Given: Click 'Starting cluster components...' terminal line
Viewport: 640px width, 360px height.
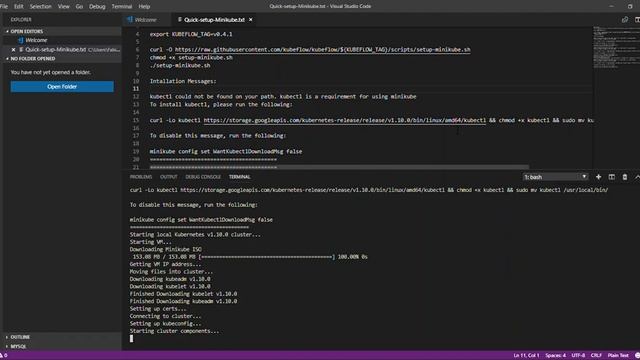Looking at the screenshot, I should click(x=174, y=331).
